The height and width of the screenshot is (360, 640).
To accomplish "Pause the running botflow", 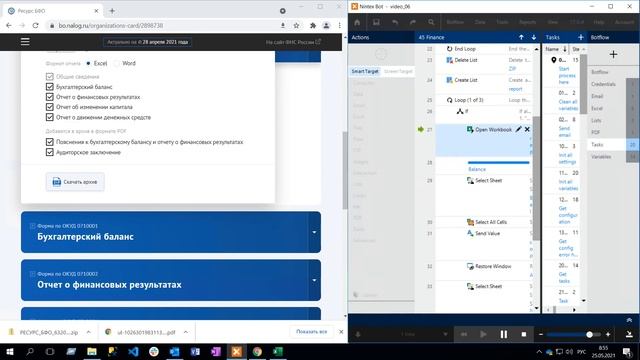I will 504,334.
